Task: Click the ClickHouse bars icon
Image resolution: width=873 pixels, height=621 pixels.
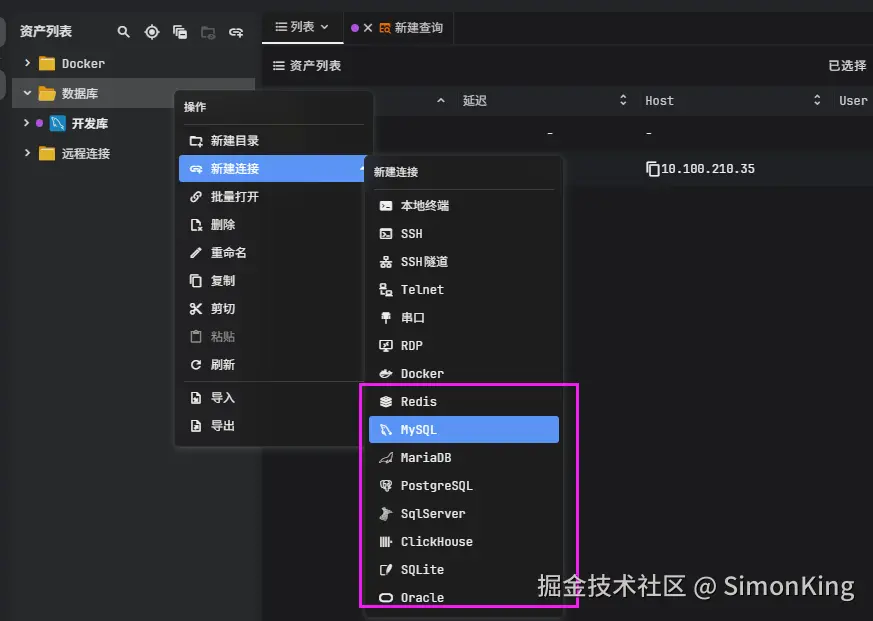Action: click(385, 541)
